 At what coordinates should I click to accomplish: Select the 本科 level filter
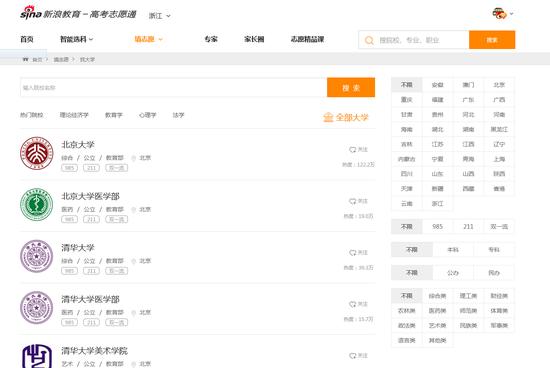point(453,250)
